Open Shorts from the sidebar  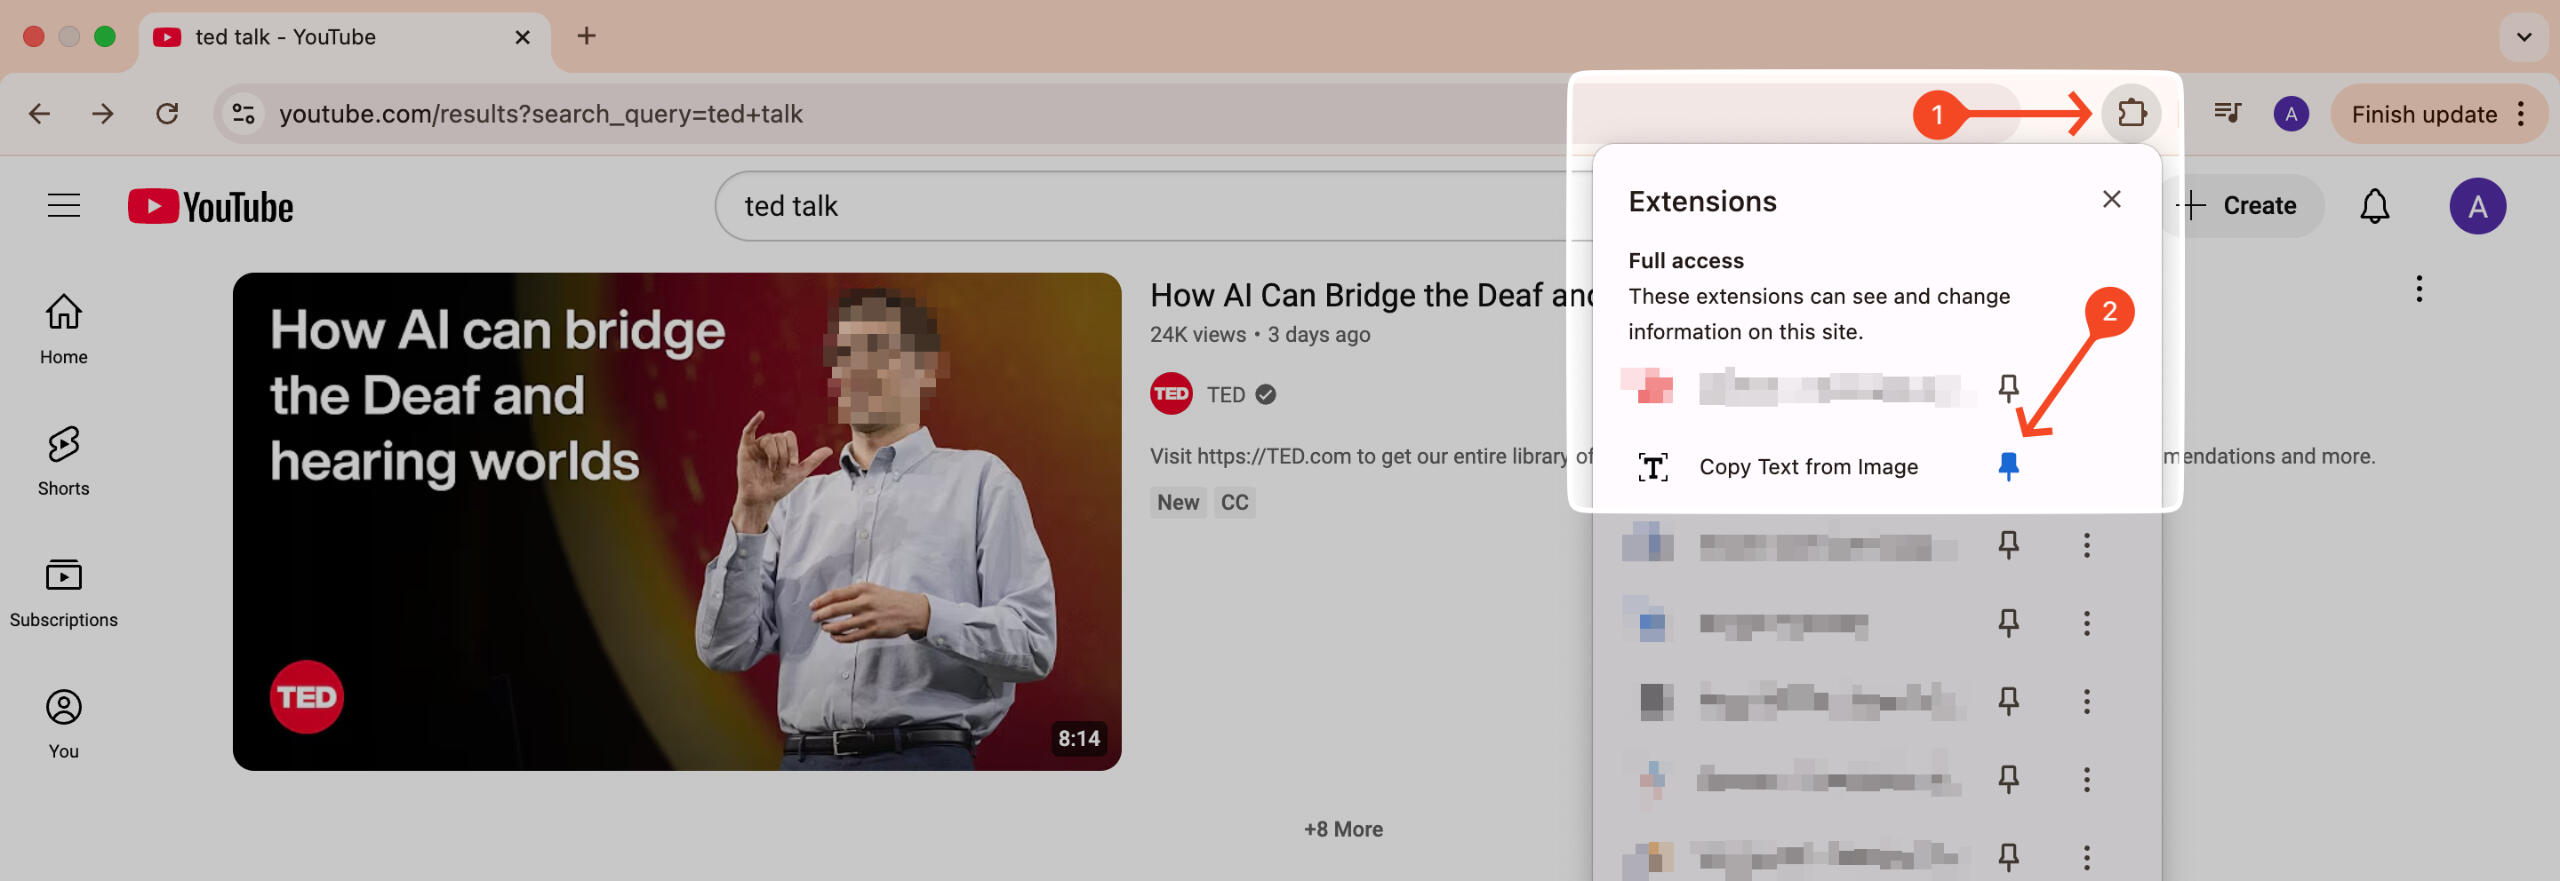coord(64,460)
